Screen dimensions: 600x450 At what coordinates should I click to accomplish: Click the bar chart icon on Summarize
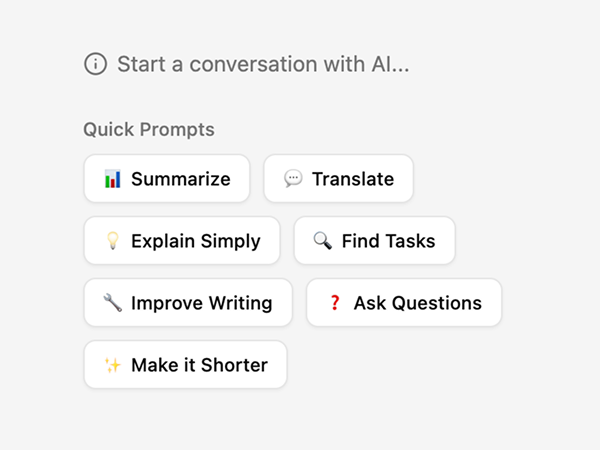pos(113,179)
